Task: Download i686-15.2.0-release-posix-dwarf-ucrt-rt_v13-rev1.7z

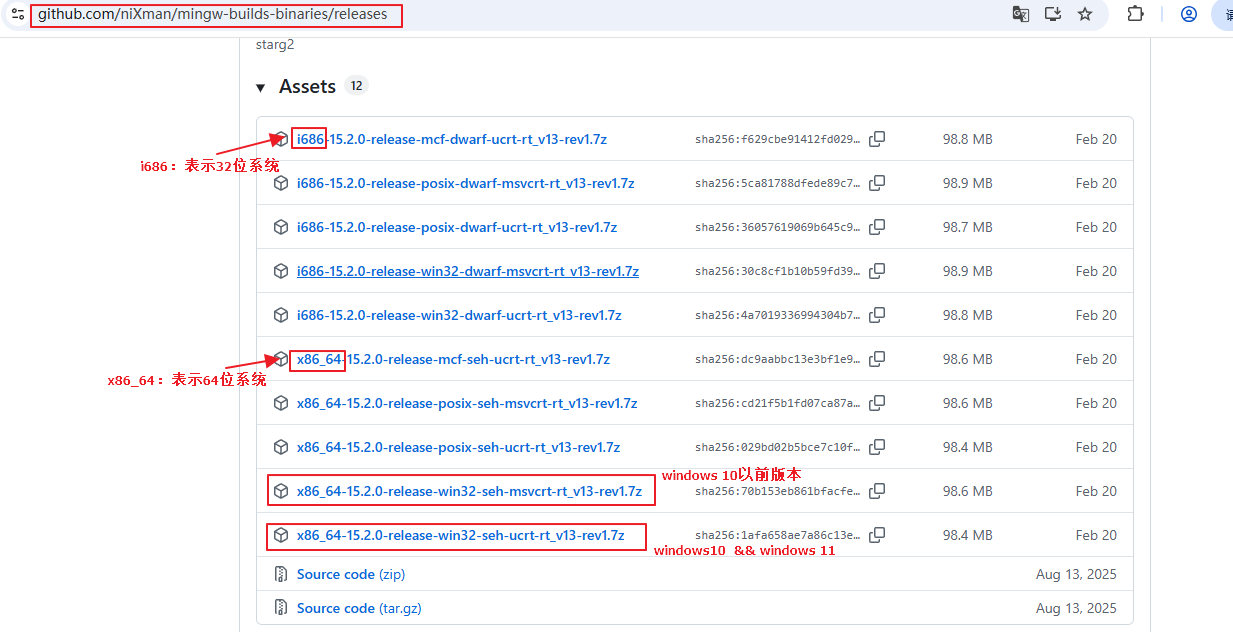Action: pyautogui.click(x=457, y=227)
